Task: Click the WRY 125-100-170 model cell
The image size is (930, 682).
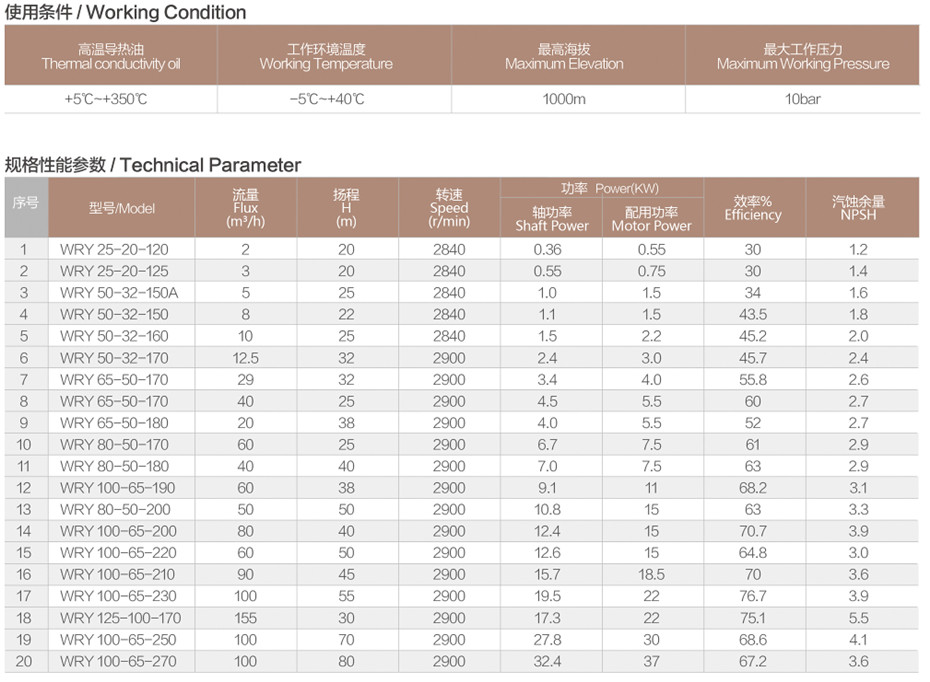Action: coord(120,618)
